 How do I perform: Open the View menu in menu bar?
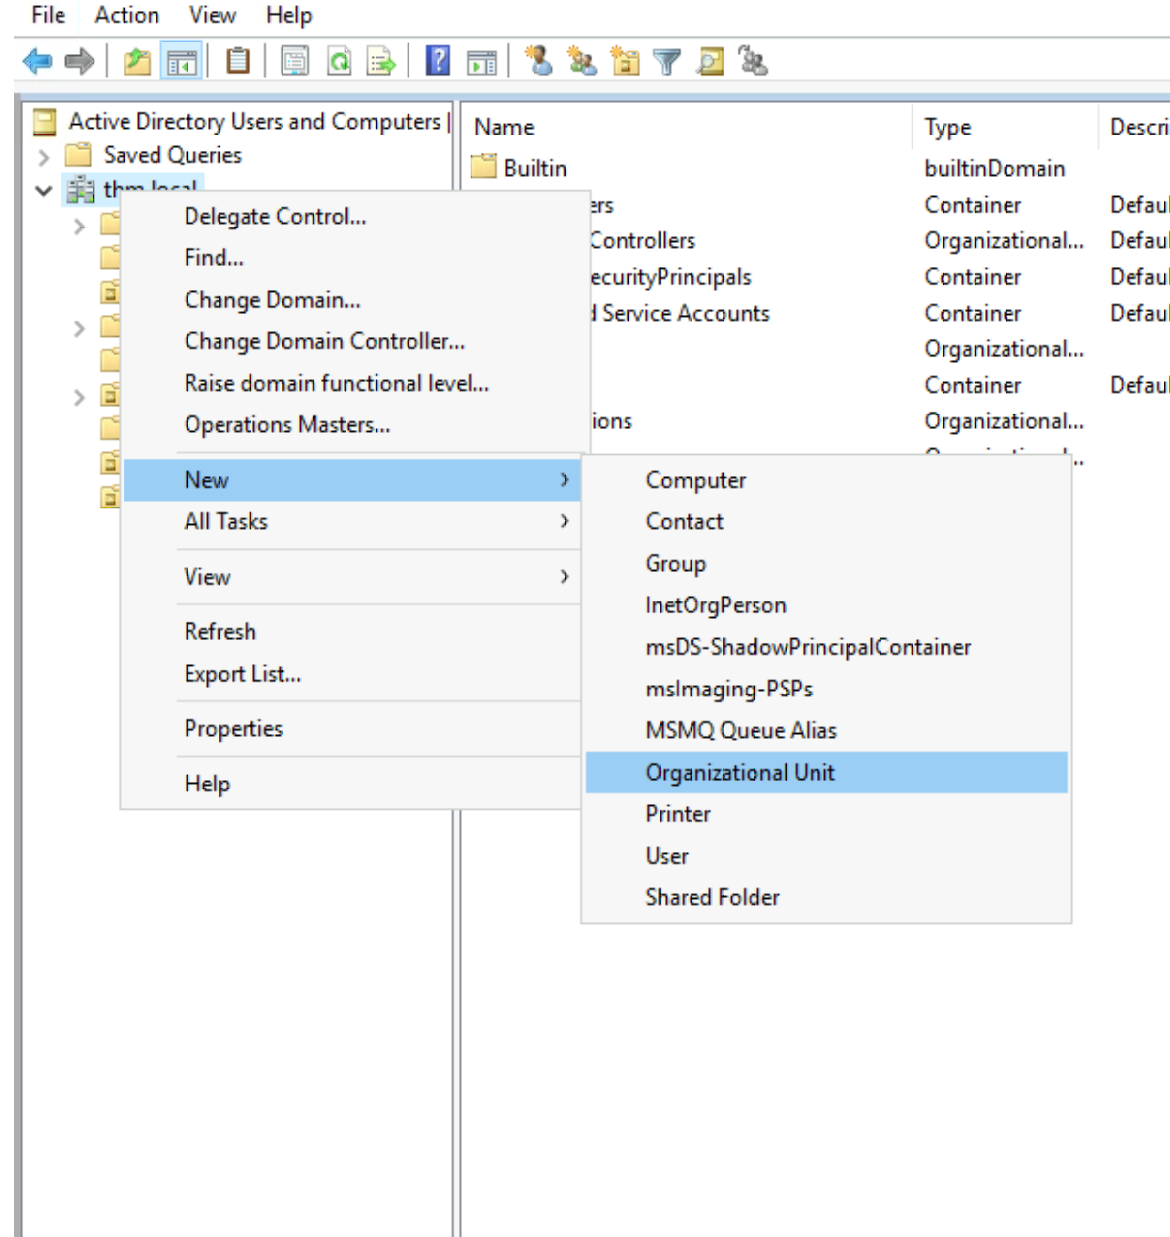coord(212,15)
